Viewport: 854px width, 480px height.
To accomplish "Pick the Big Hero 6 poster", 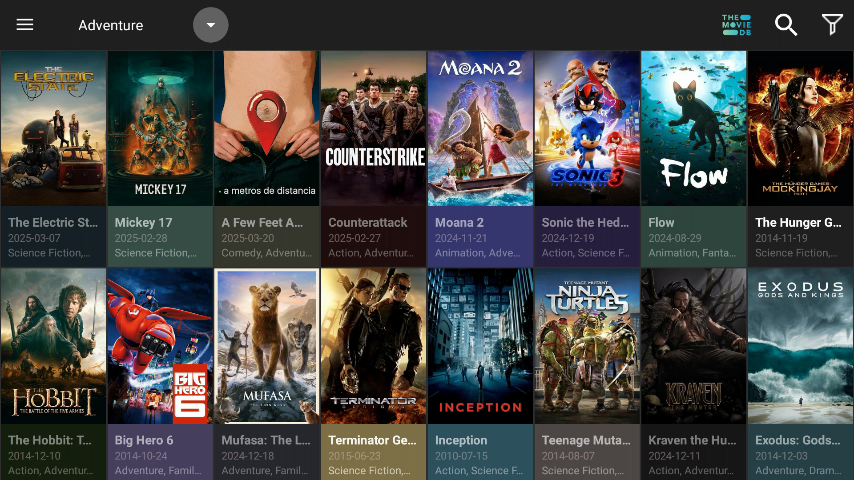I will (160, 346).
